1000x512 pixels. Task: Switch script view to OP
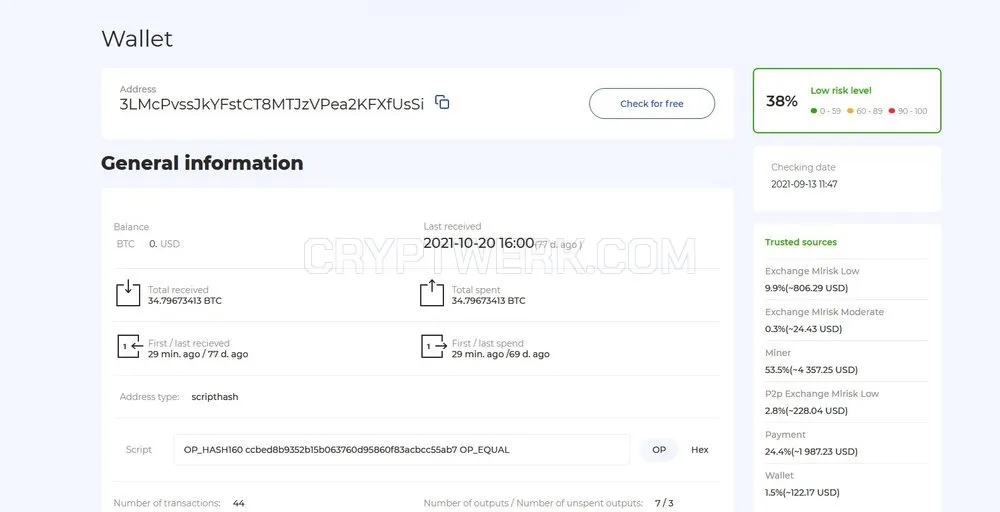(659, 450)
